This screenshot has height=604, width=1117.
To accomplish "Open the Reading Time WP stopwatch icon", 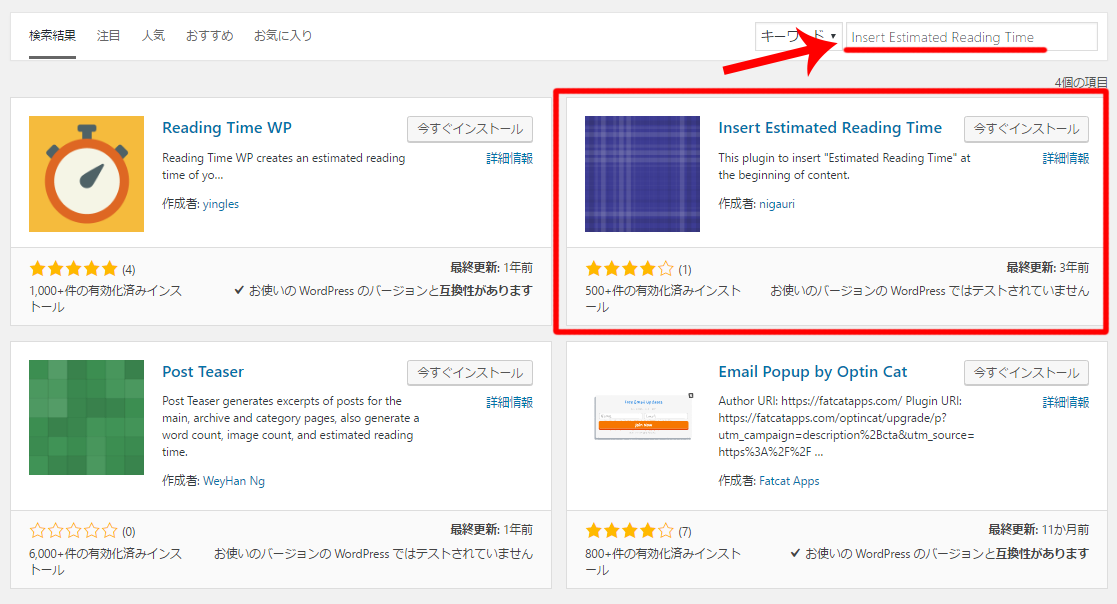I will pos(86,174).
